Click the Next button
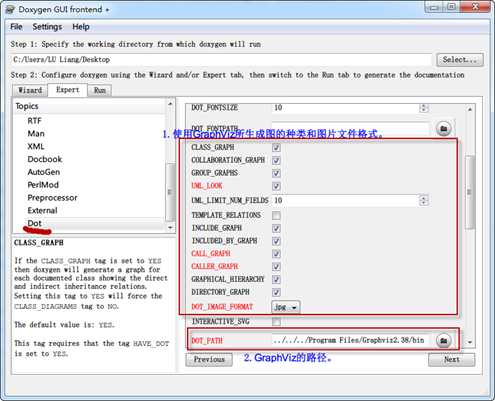The width and height of the screenshot is (495, 401). point(452,359)
